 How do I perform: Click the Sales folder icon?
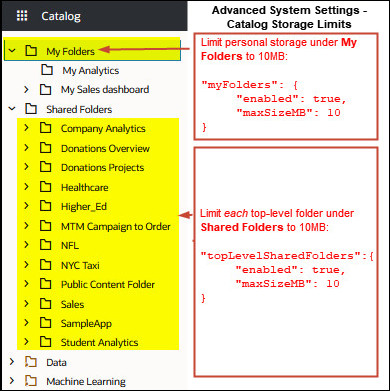[x=45, y=304]
